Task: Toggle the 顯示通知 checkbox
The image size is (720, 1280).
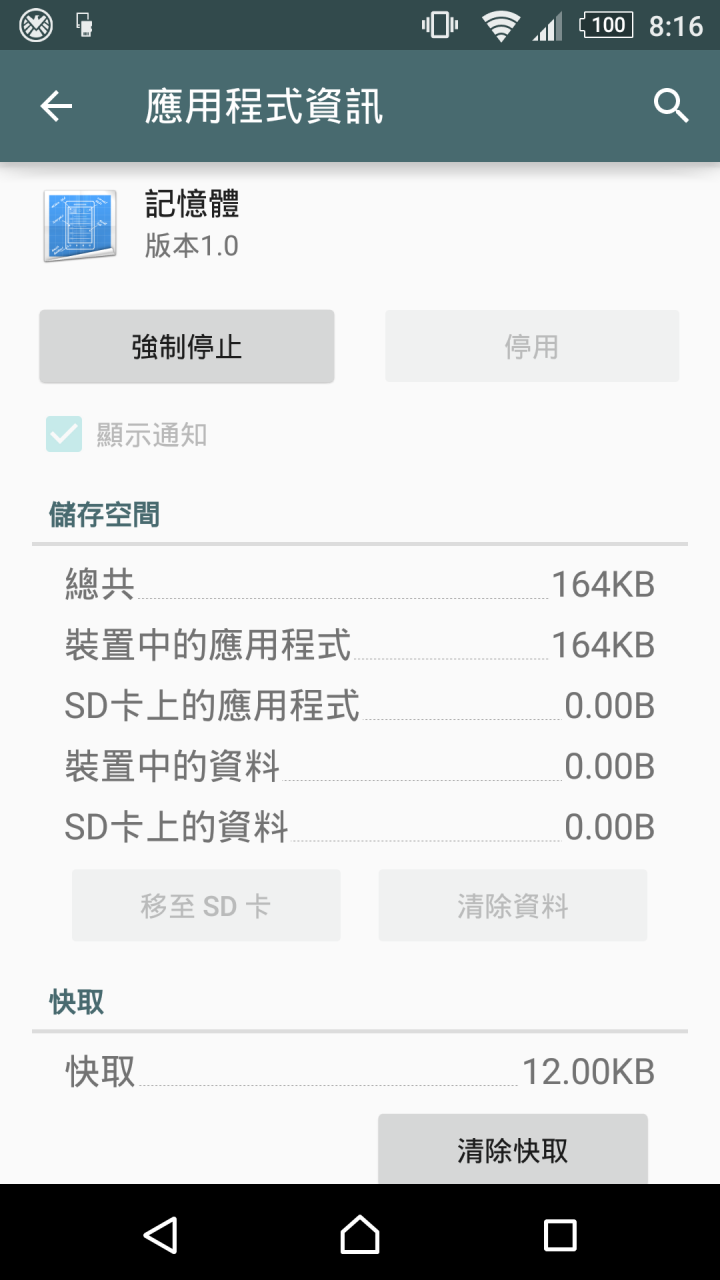Action: 64,435
